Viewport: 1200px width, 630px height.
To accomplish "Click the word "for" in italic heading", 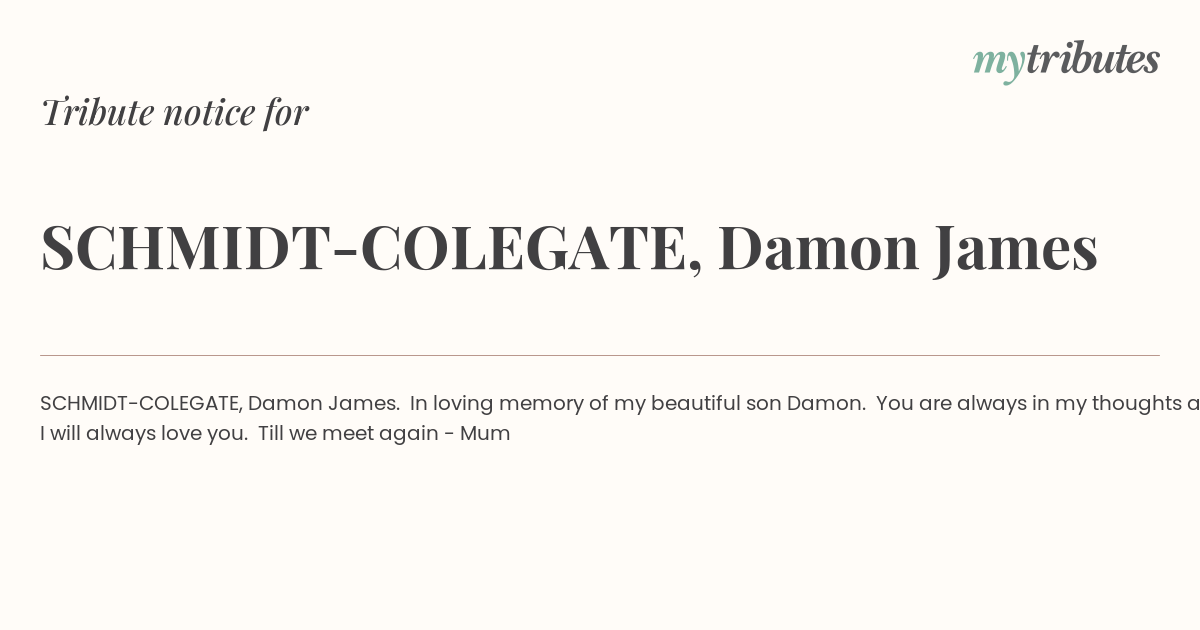I will tap(286, 112).
